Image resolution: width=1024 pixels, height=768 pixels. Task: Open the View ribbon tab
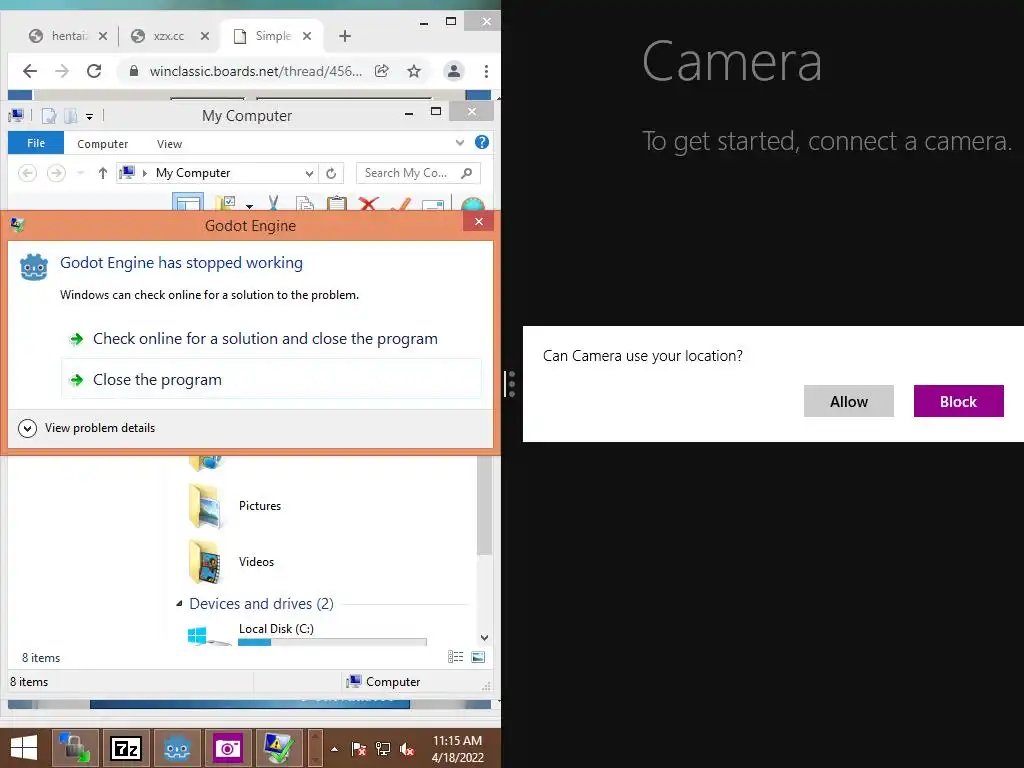point(169,144)
